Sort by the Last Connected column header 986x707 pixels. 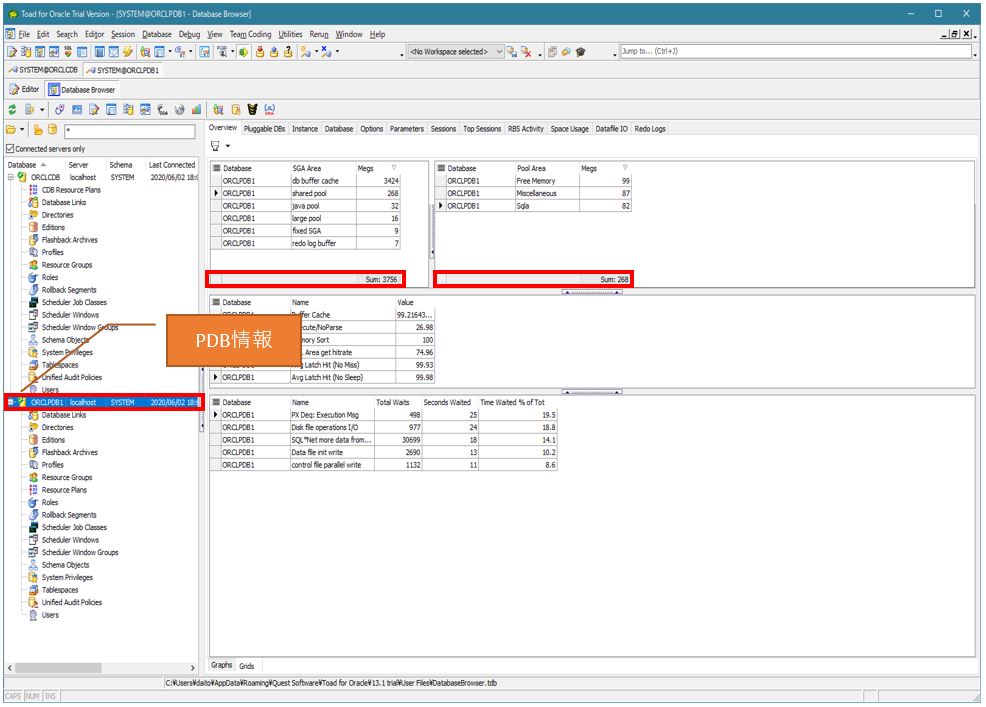(x=172, y=165)
